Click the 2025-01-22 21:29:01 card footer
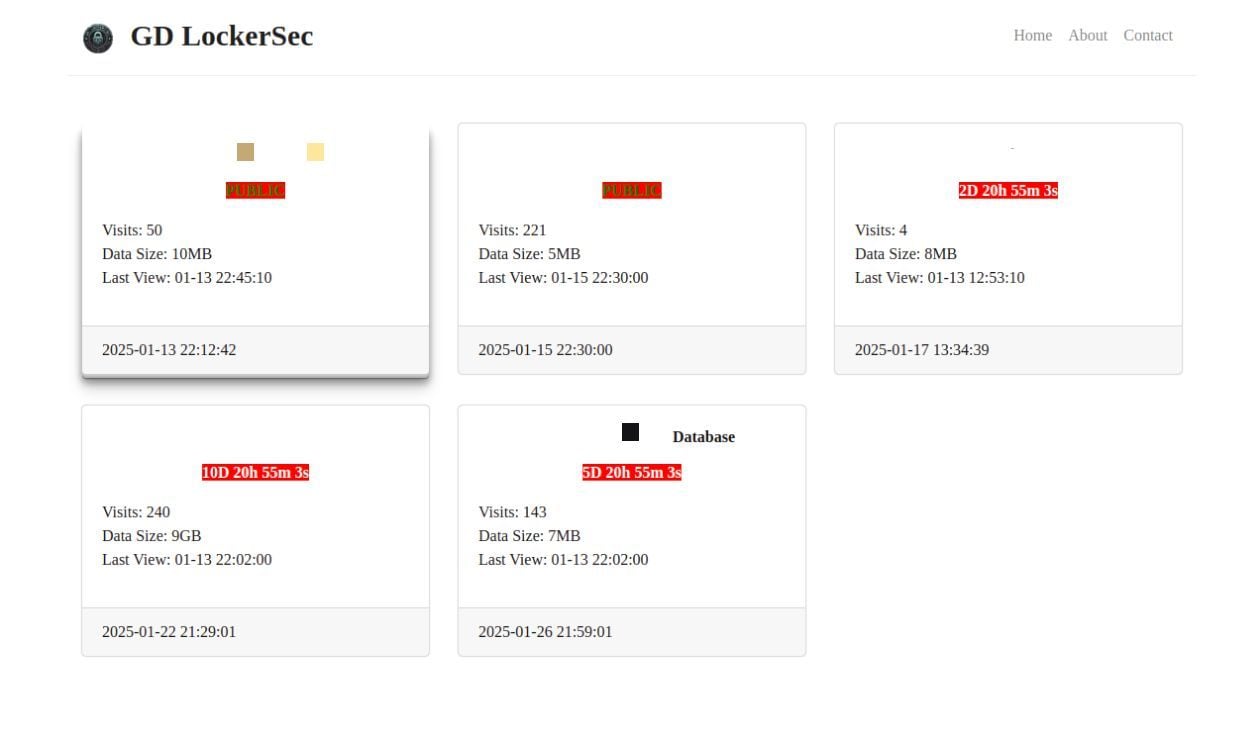The width and height of the screenshot is (1259, 730). pyautogui.click(x=255, y=632)
